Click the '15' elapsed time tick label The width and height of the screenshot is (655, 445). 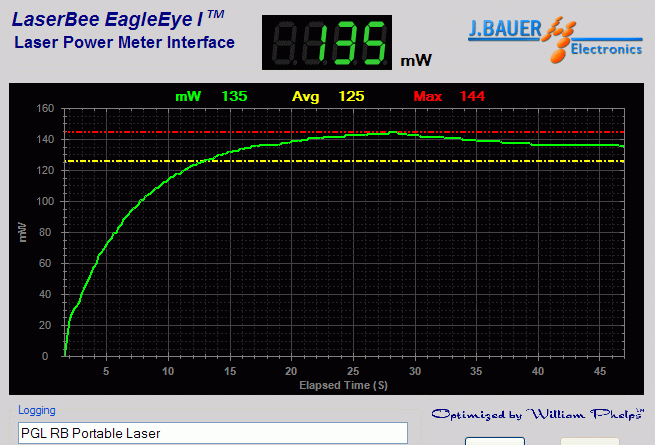(230, 371)
